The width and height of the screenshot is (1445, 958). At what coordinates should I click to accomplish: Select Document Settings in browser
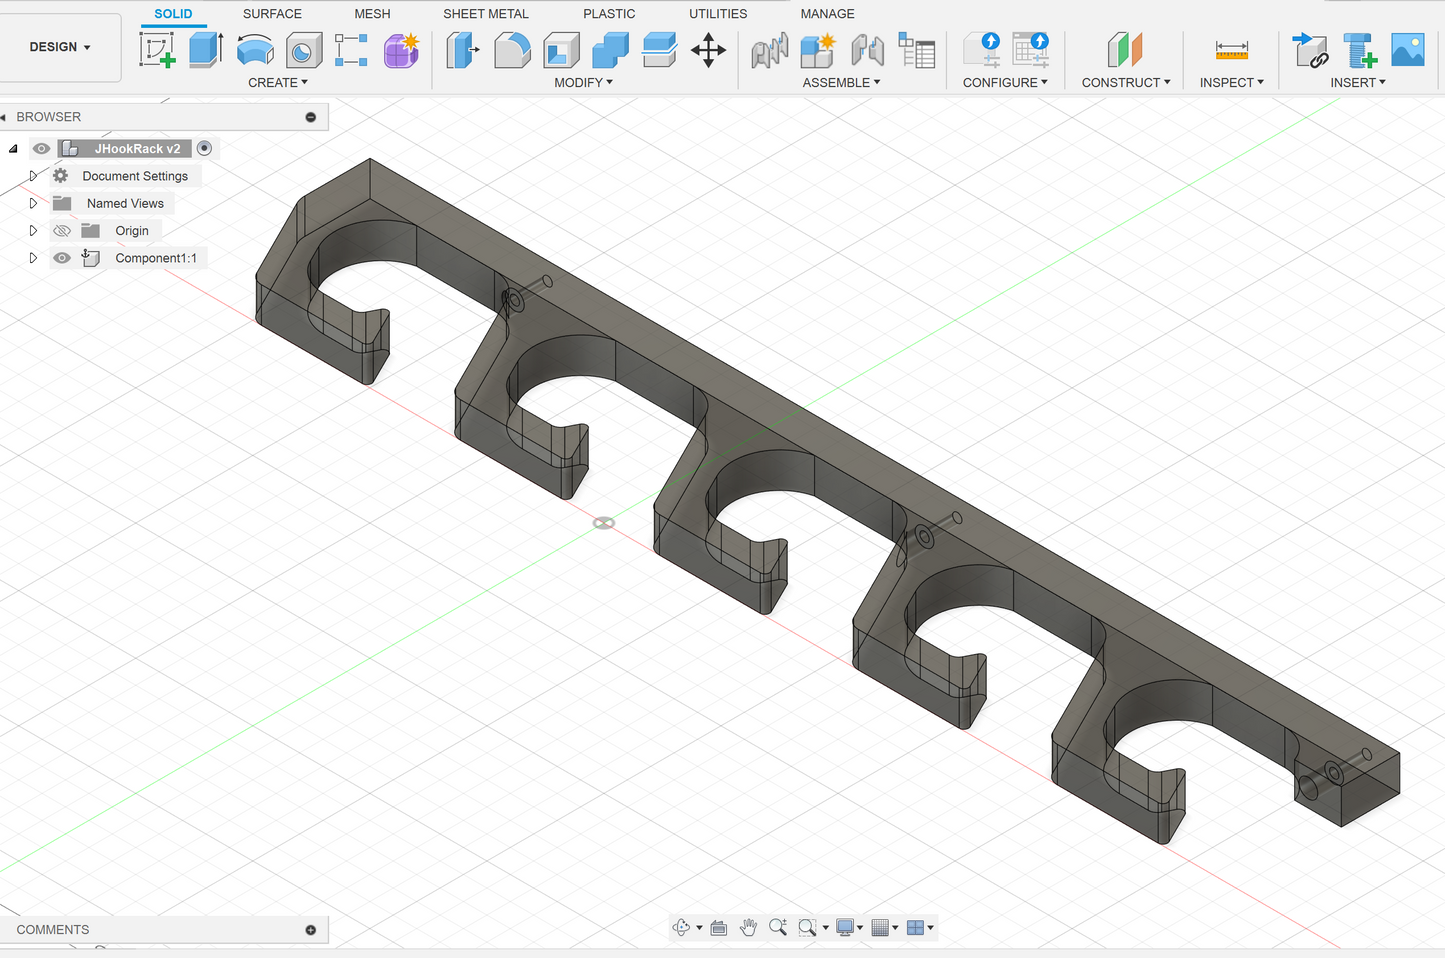coord(135,176)
